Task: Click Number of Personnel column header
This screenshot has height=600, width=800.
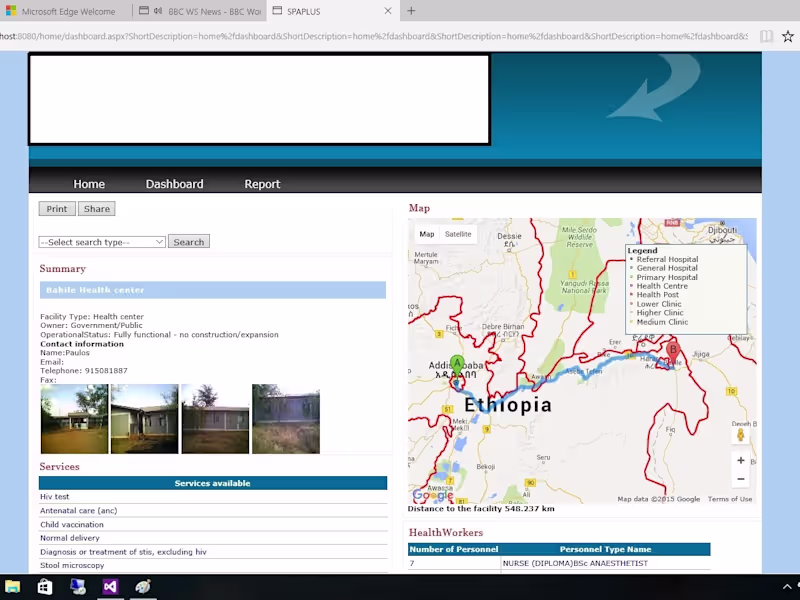Action: tap(454, 549)
